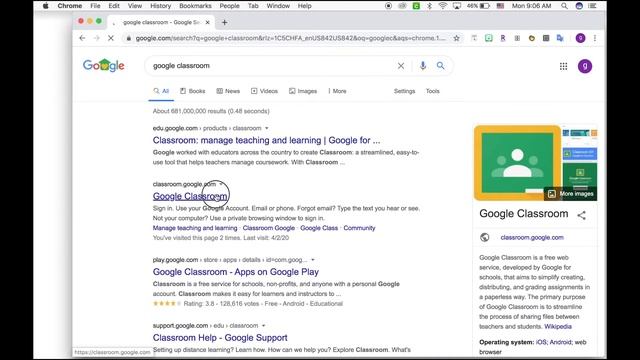640x360 pixels.
Task: Click the address bar URL field
Action: 291,38
